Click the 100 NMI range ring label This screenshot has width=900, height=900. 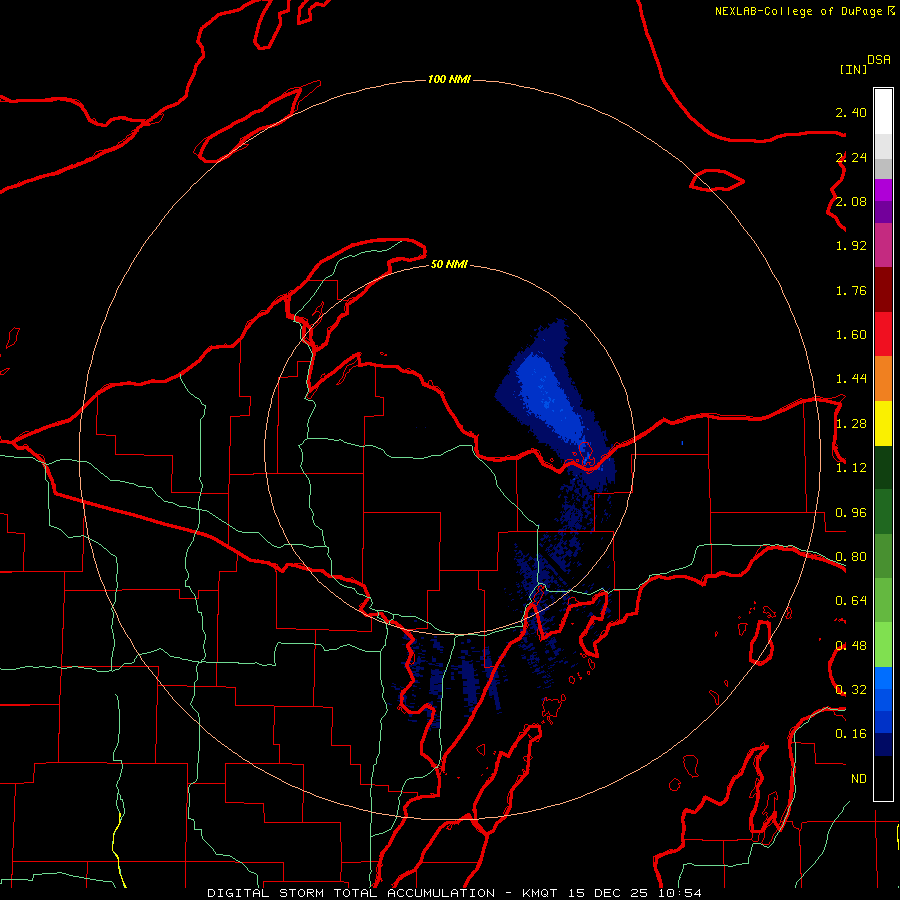(x=449, y=79)
